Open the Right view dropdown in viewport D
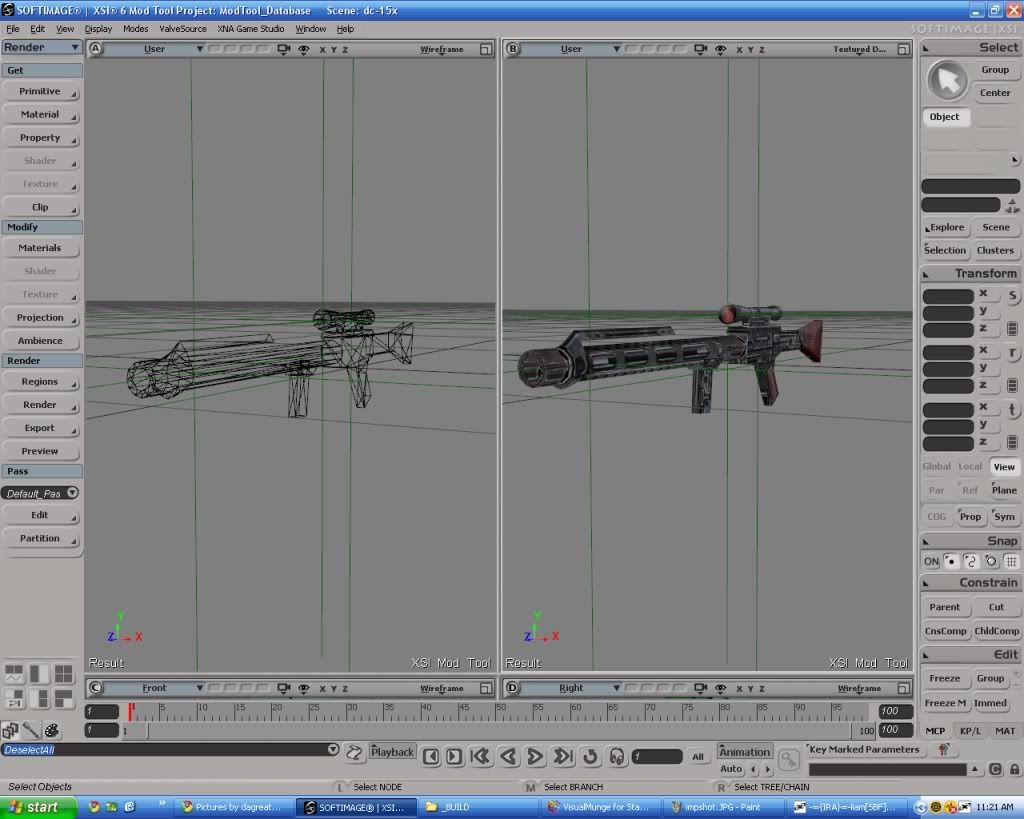 [x=572, y=688]
